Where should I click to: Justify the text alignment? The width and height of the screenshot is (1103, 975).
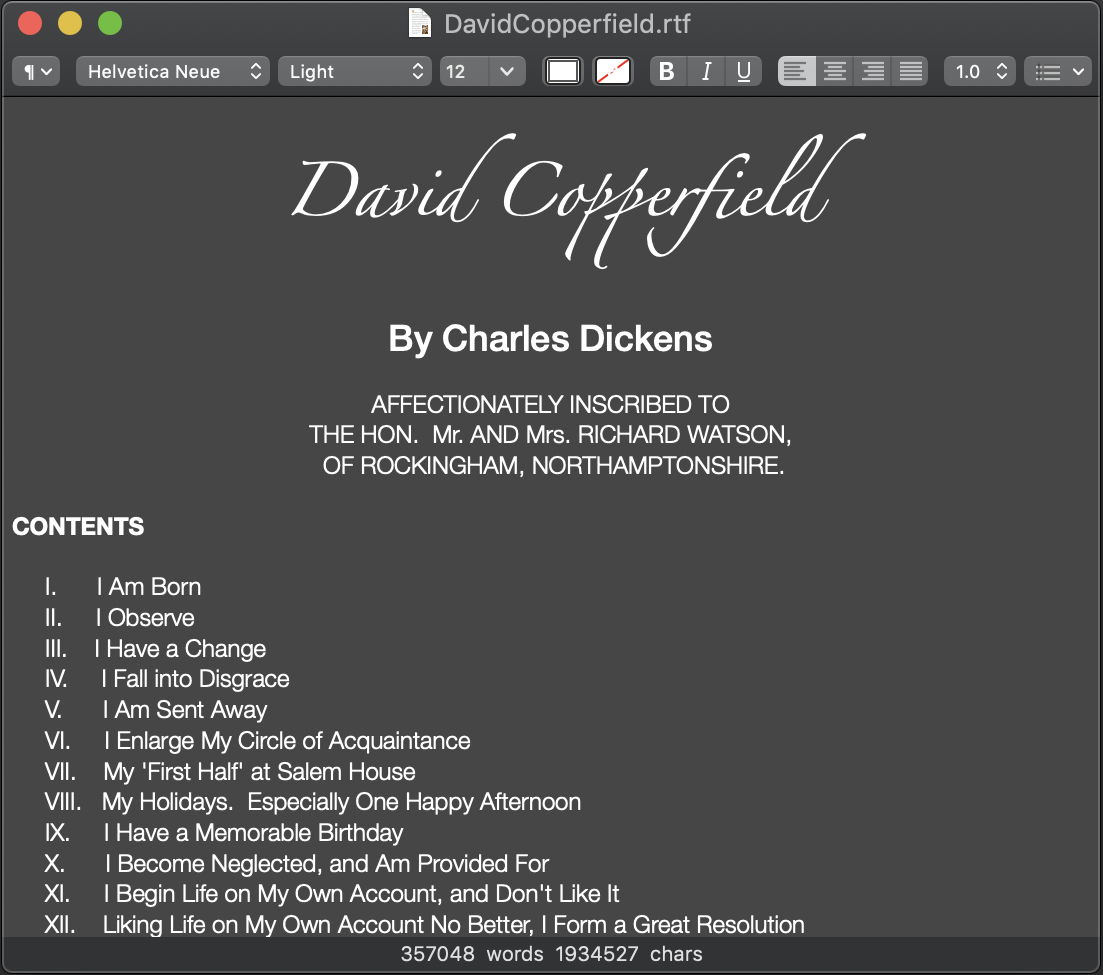coord(910,72)
